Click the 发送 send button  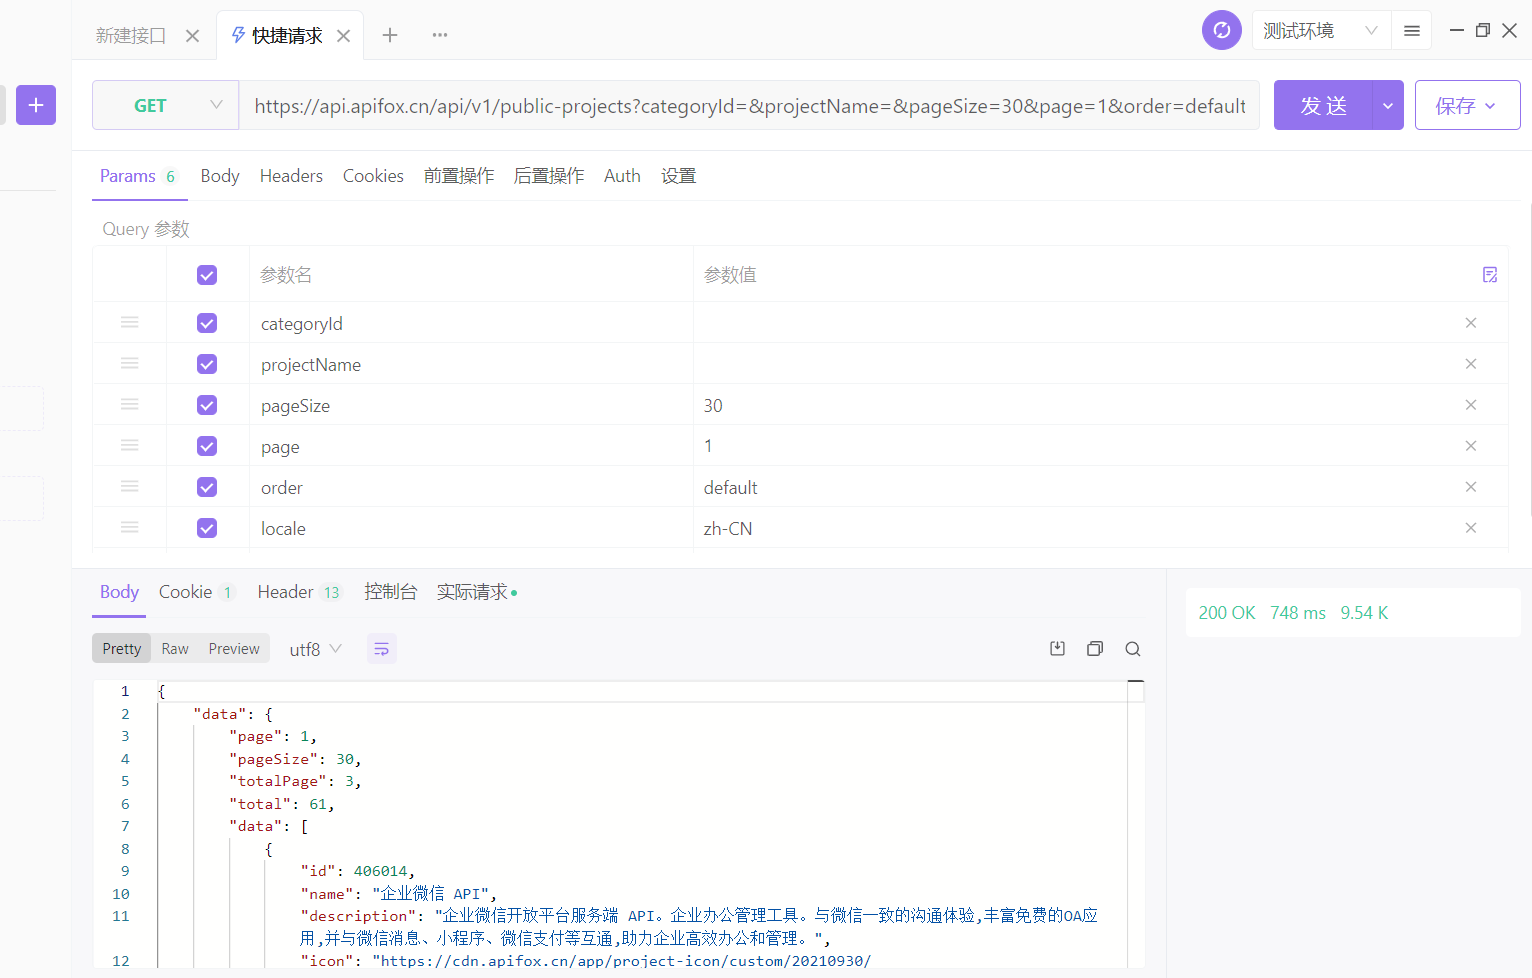click(1324, 105)
